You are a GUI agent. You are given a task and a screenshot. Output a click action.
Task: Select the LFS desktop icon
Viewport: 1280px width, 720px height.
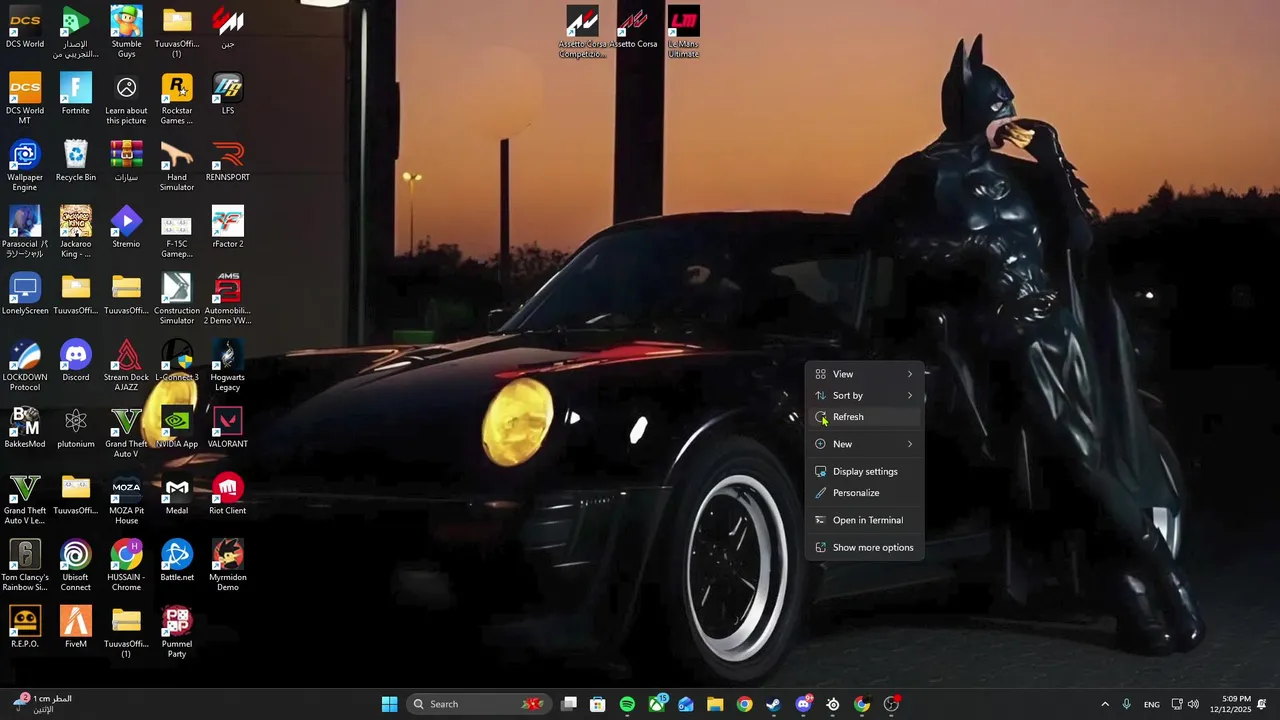pyautogui.click(x=228, y=93)
